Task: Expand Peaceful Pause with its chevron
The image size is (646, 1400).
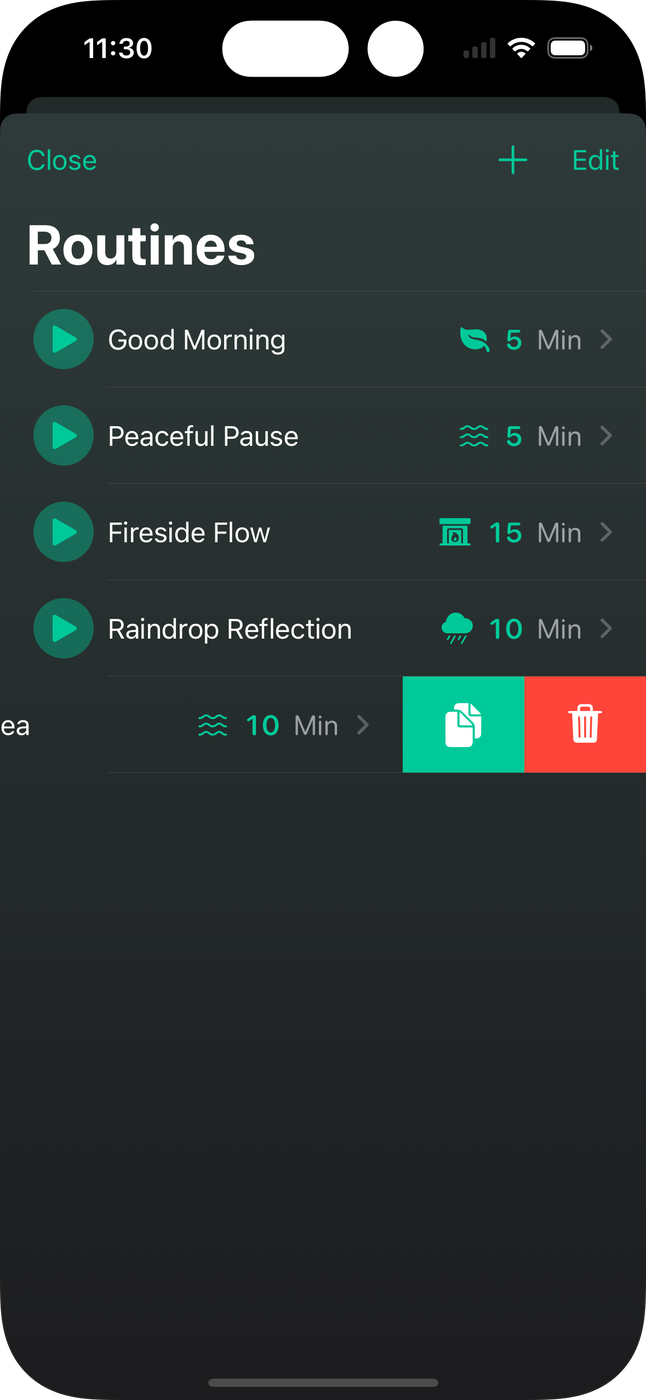Action: [x=606, y=436]
